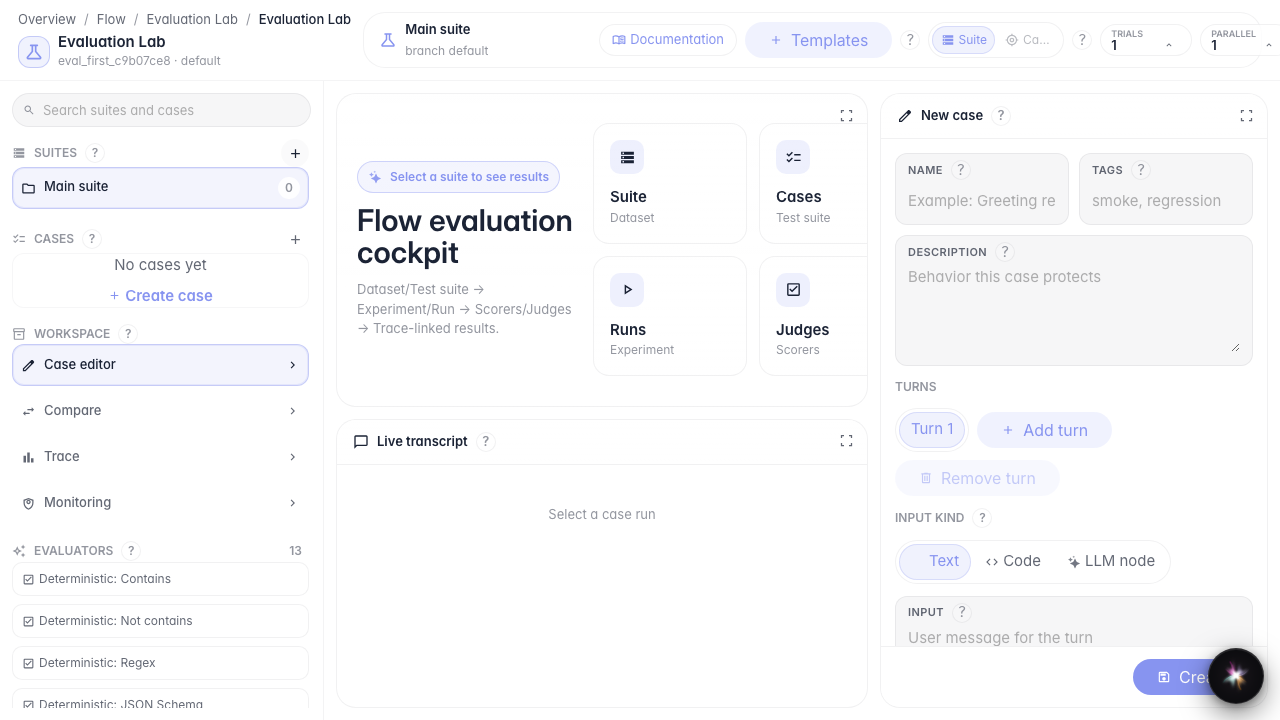Image resolution: width=1280 pixels, height=720 pixels.
Task: Add a new case with plus icon
Action: pos(295,239)
